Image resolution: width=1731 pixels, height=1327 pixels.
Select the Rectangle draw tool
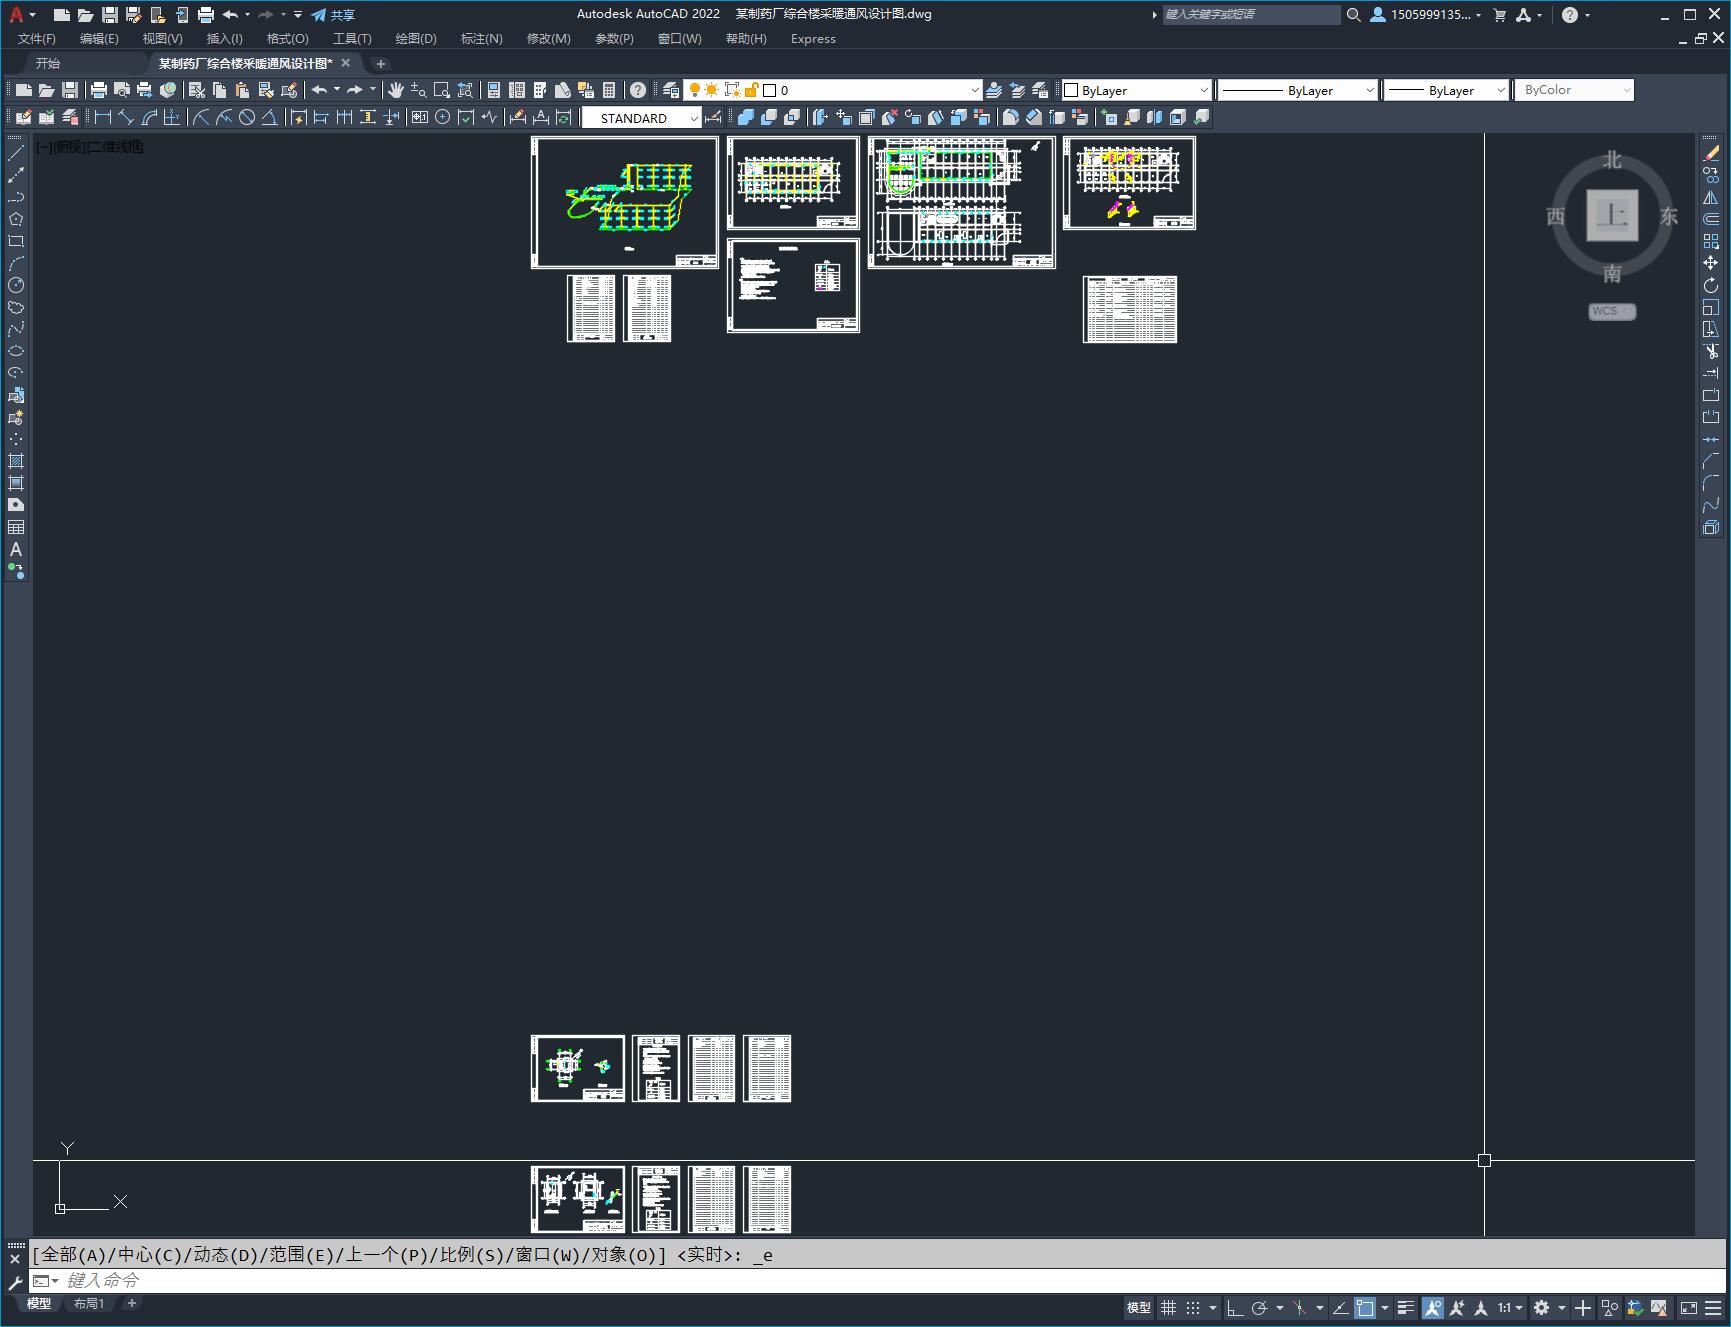coord(16,241)
